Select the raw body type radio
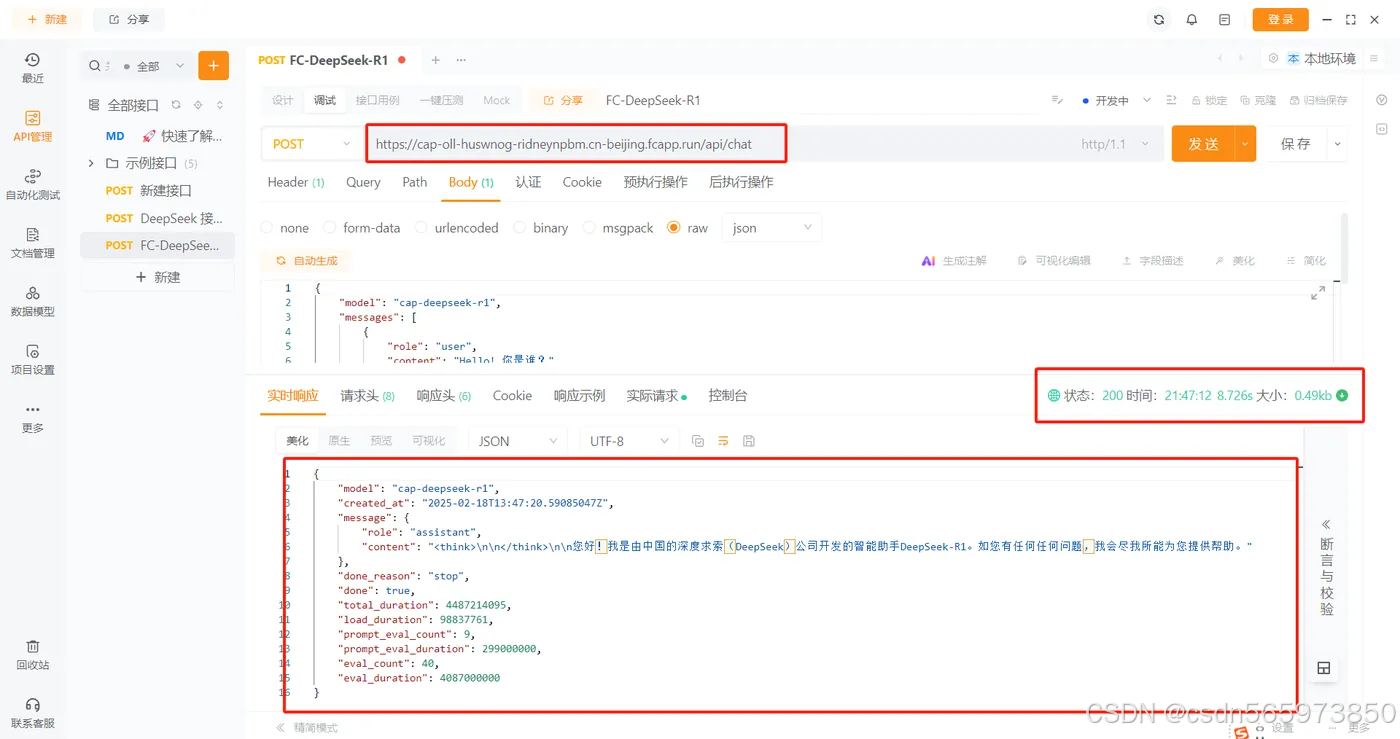Viewport: 1400px width, 739px height. click(673, 228)
